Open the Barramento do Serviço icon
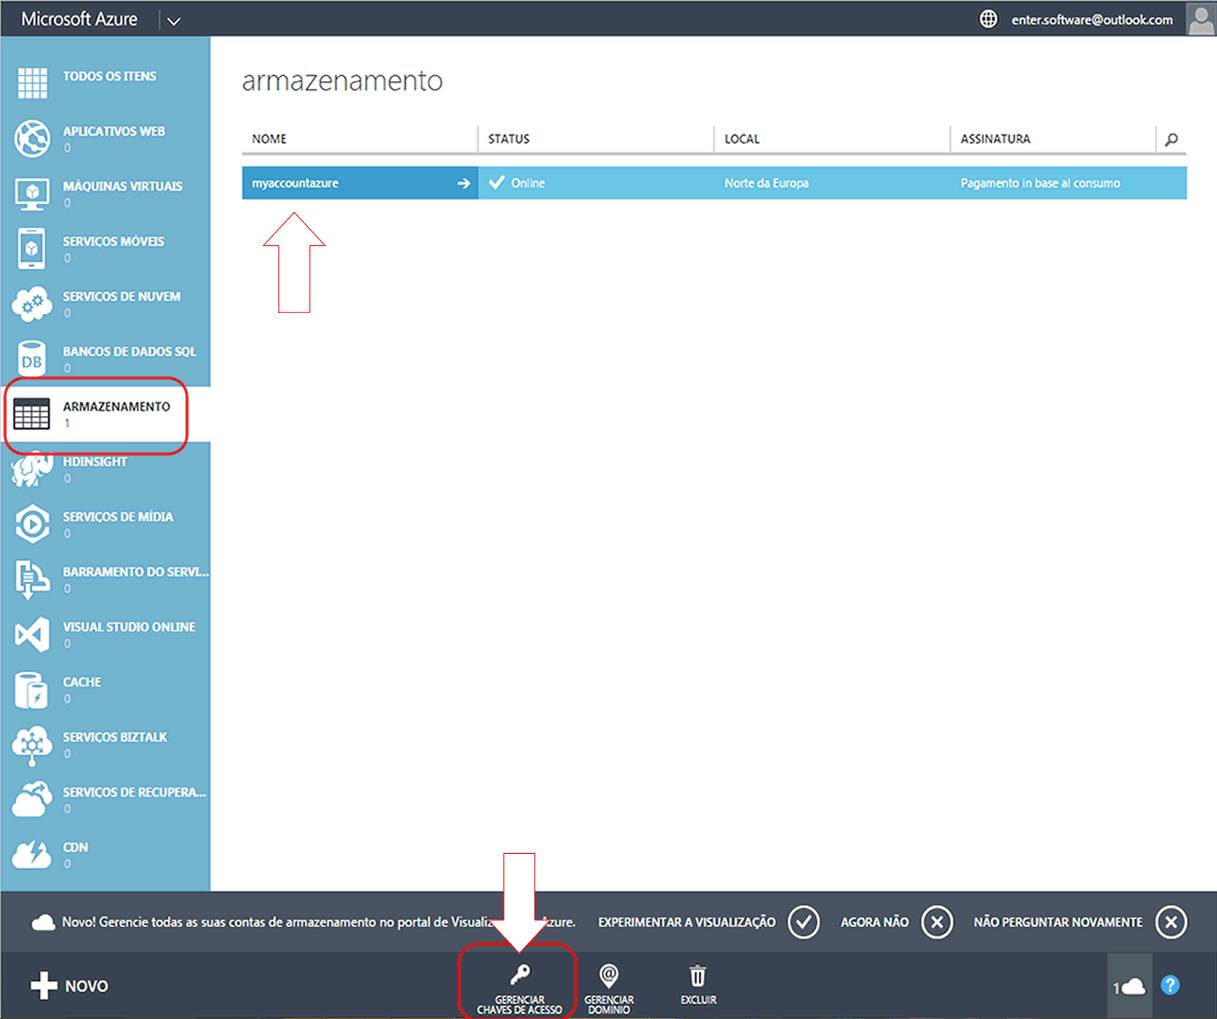Viewport: 1217px width, 1019px height. pos(32,579)
